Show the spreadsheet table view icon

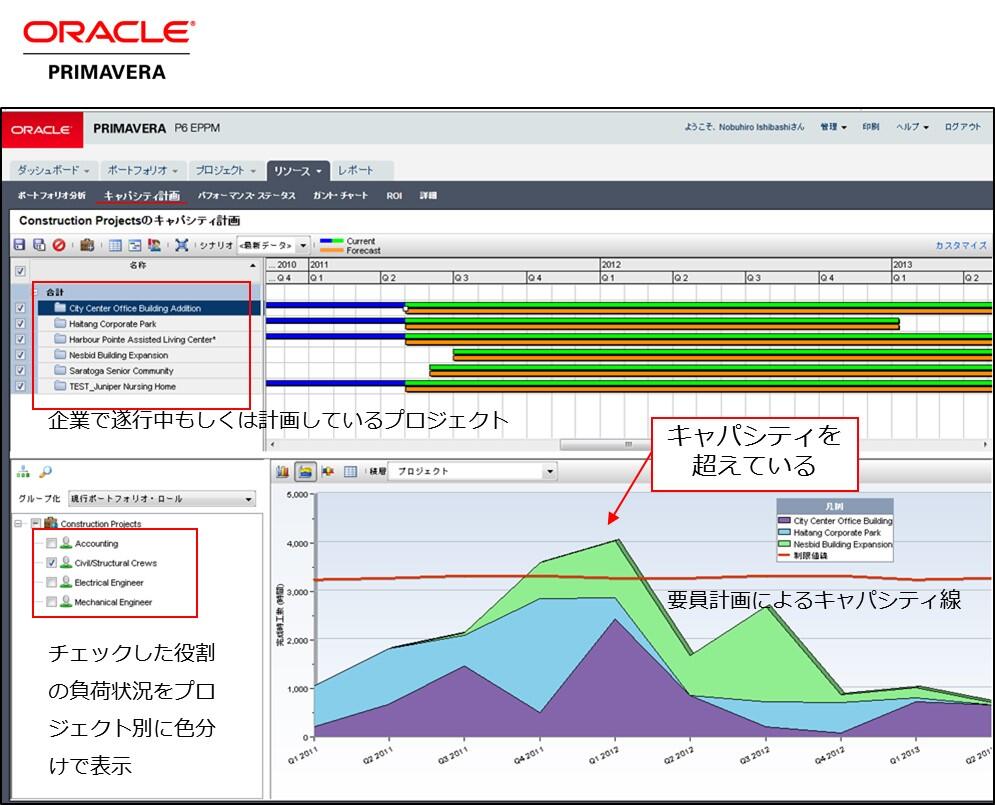pos(351,471)
